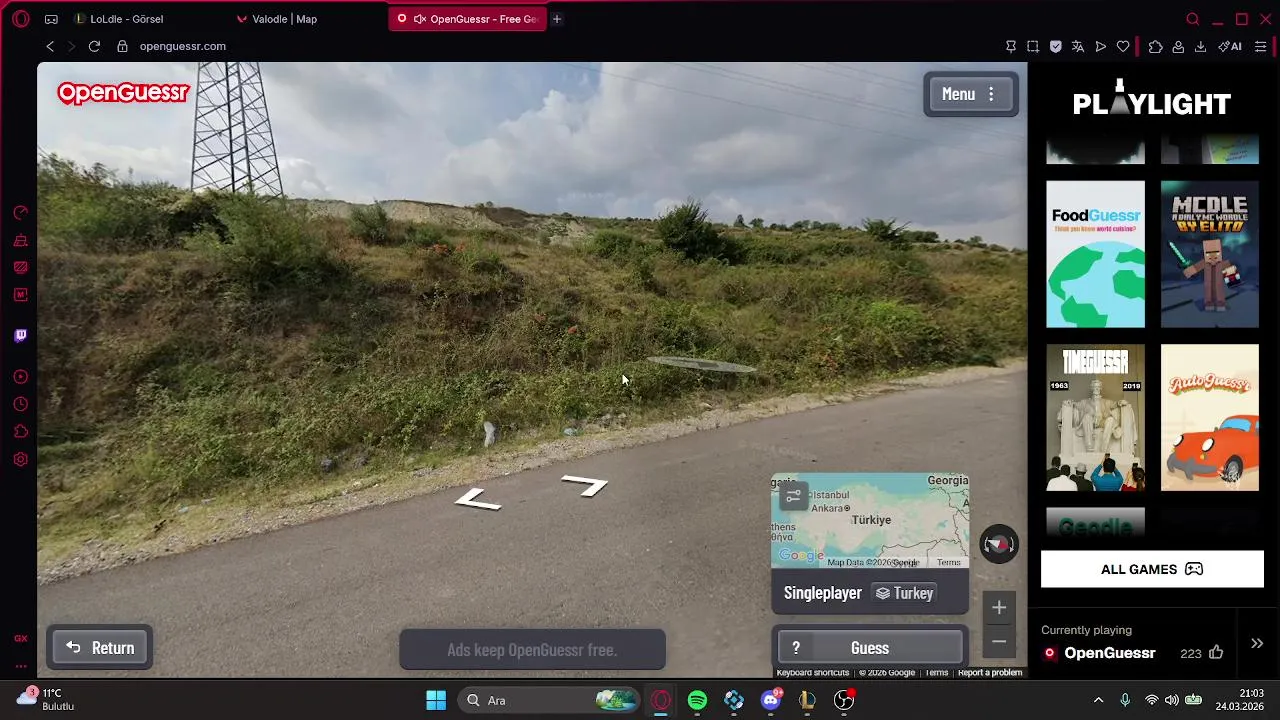Open map layer options toggle

793,495
